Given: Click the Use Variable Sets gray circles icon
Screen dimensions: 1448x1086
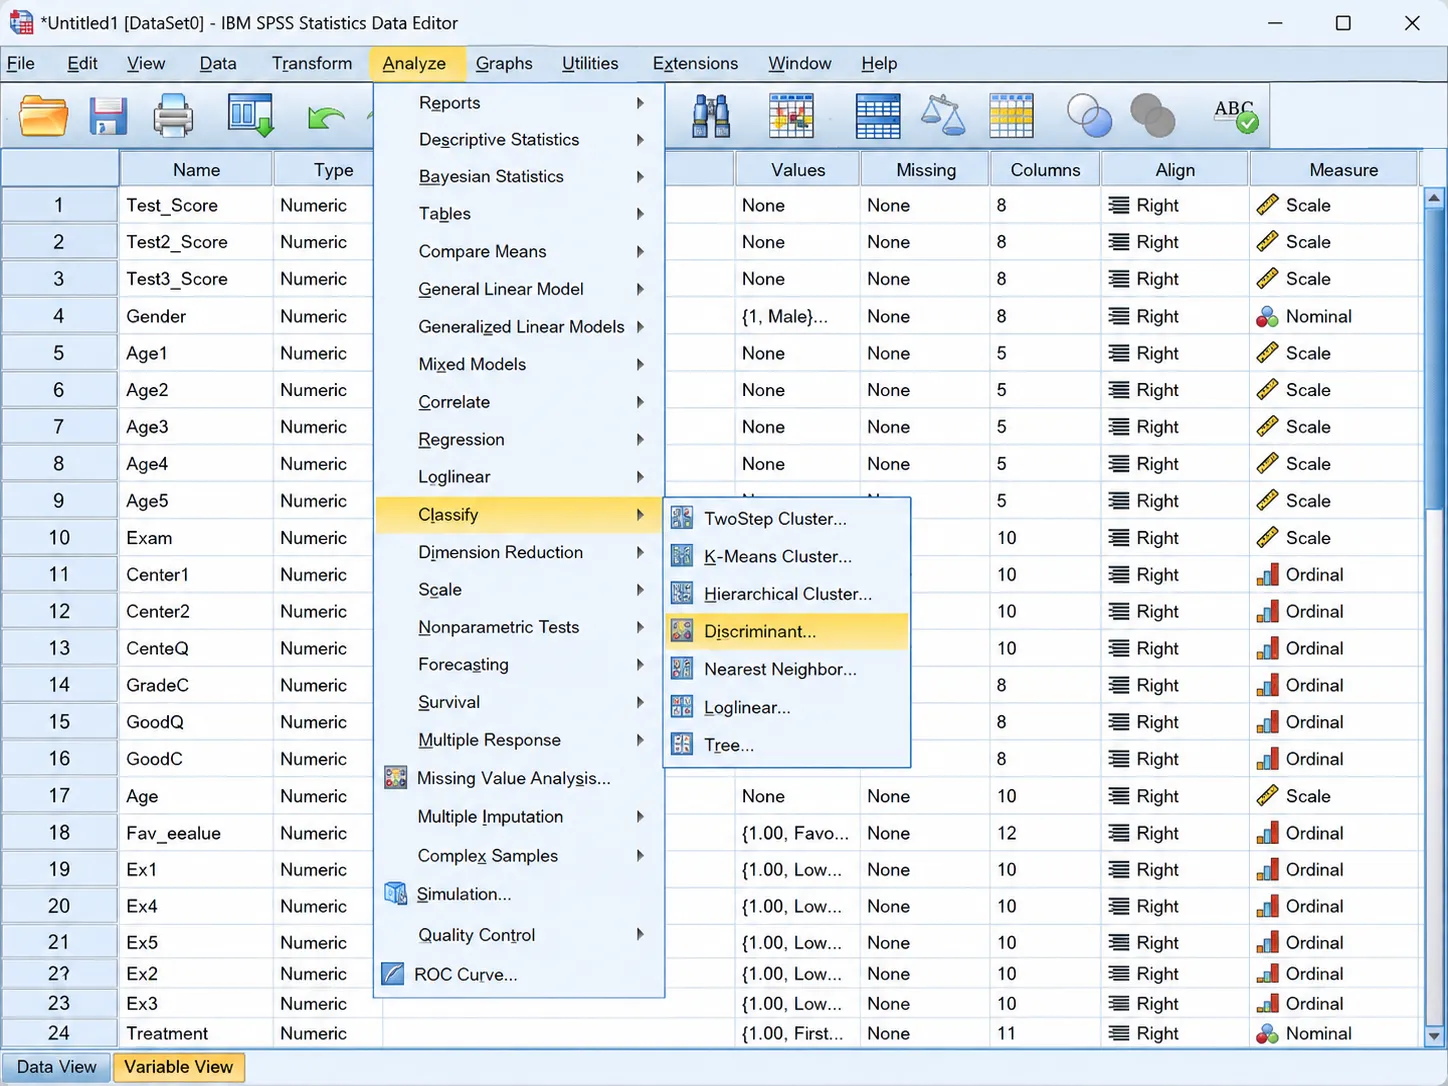Looking at the screenshot, I should 1153,116.
